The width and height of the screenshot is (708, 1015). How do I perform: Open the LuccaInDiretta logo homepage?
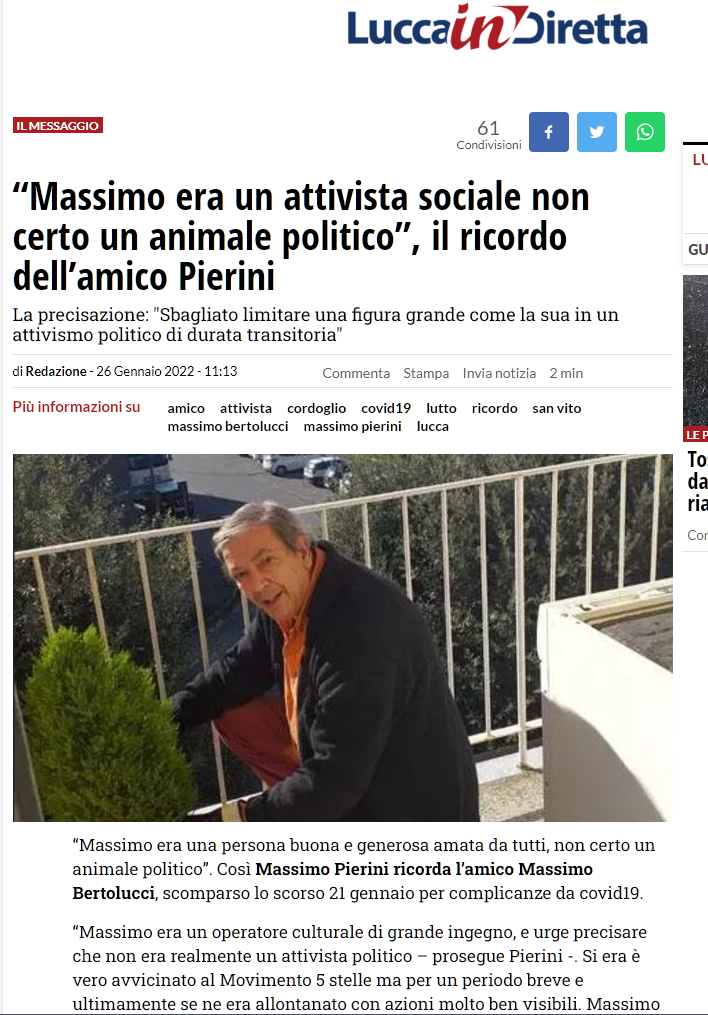pos(497,28)
